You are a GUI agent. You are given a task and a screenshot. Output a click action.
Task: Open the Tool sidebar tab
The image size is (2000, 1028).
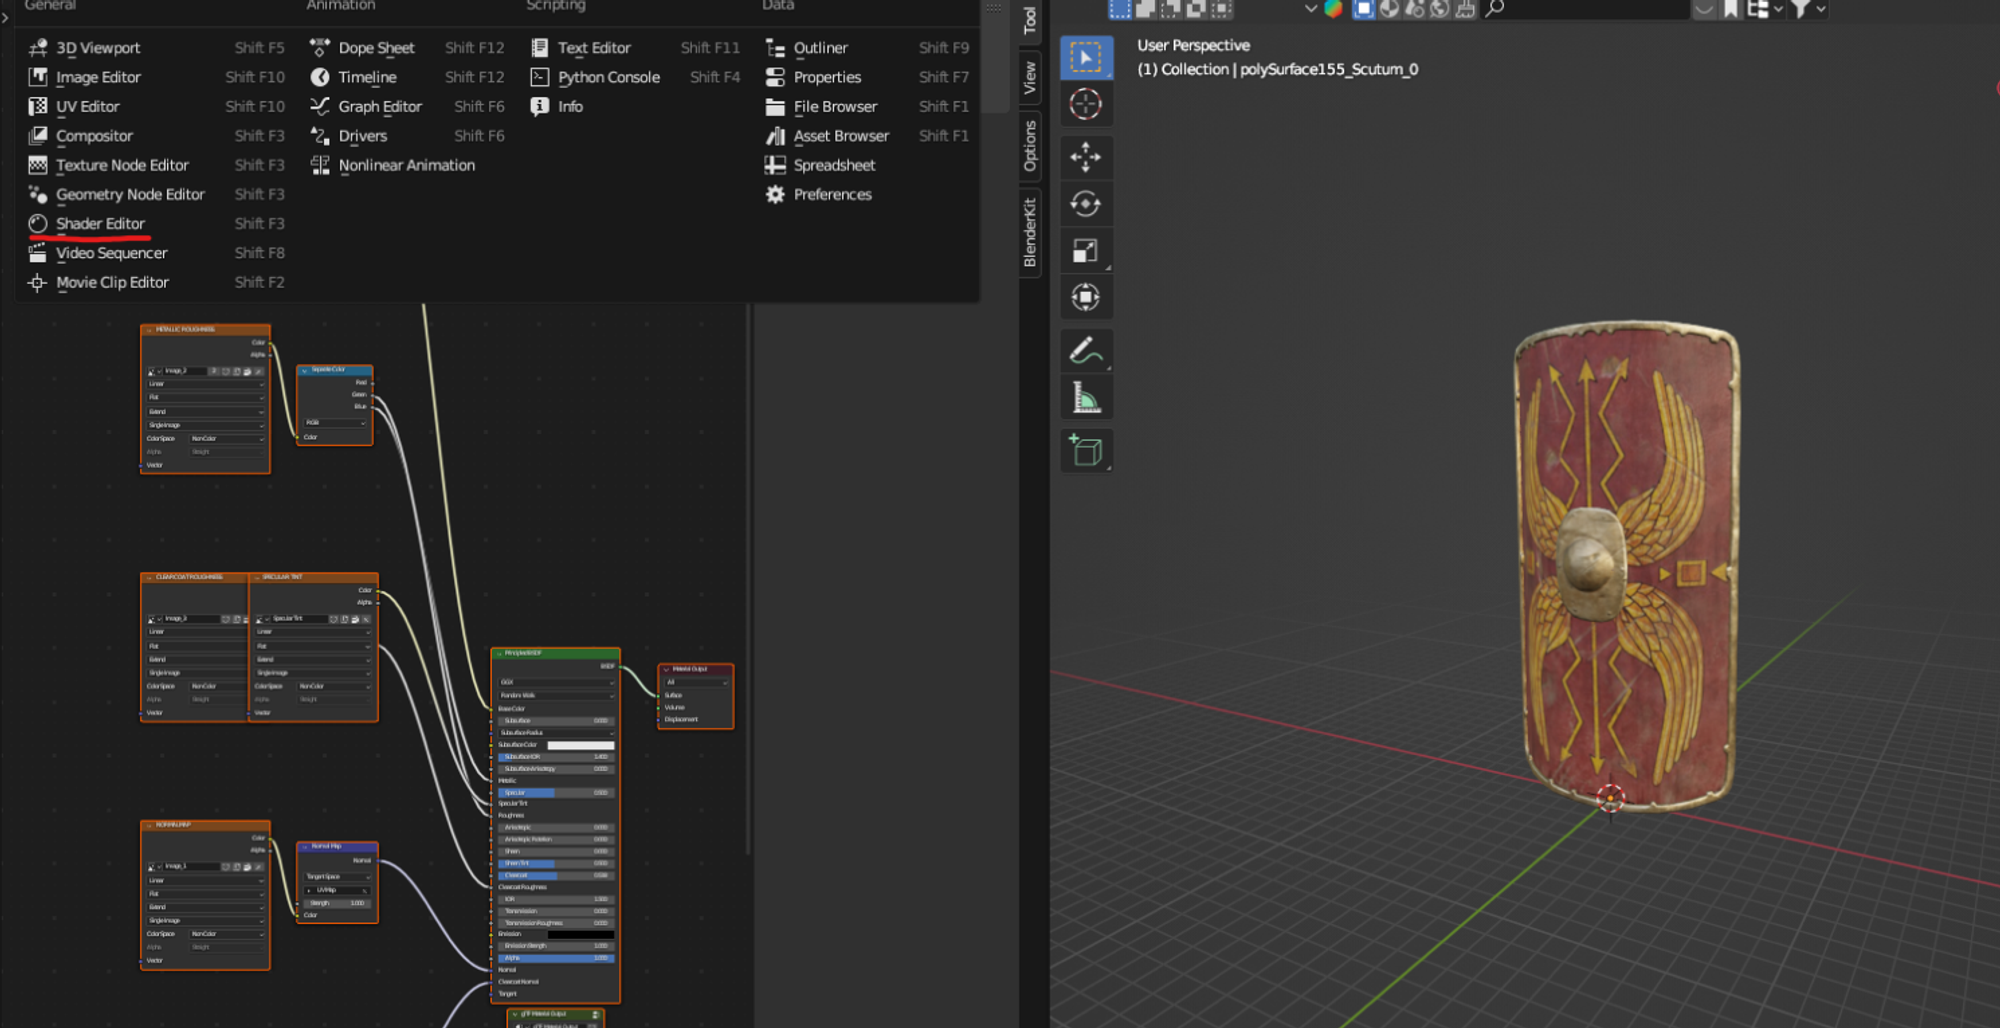tap(1029, 20)
